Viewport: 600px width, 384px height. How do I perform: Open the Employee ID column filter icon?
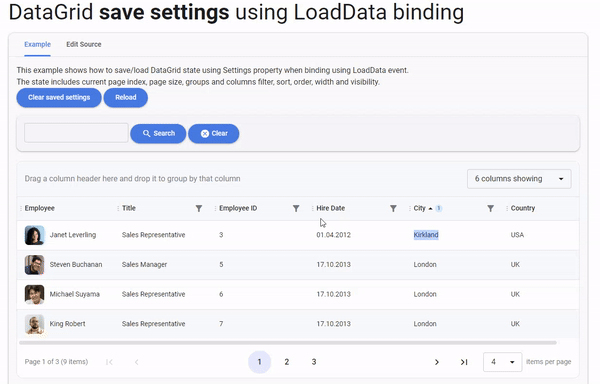pyautogui.click(x=296, y=208)
